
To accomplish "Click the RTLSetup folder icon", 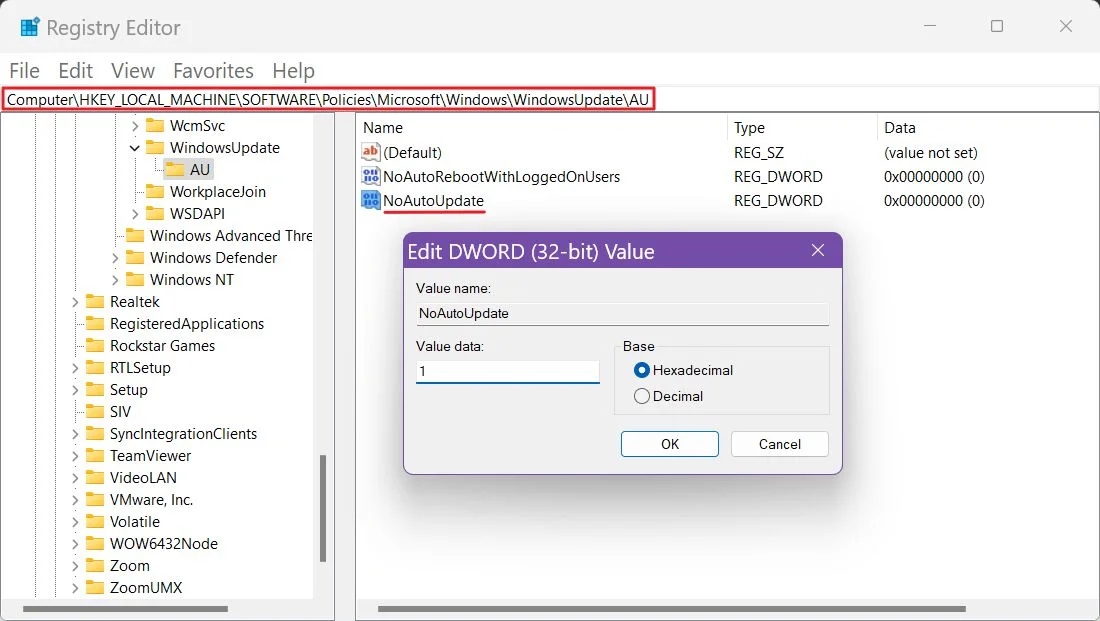I will 95,368.
